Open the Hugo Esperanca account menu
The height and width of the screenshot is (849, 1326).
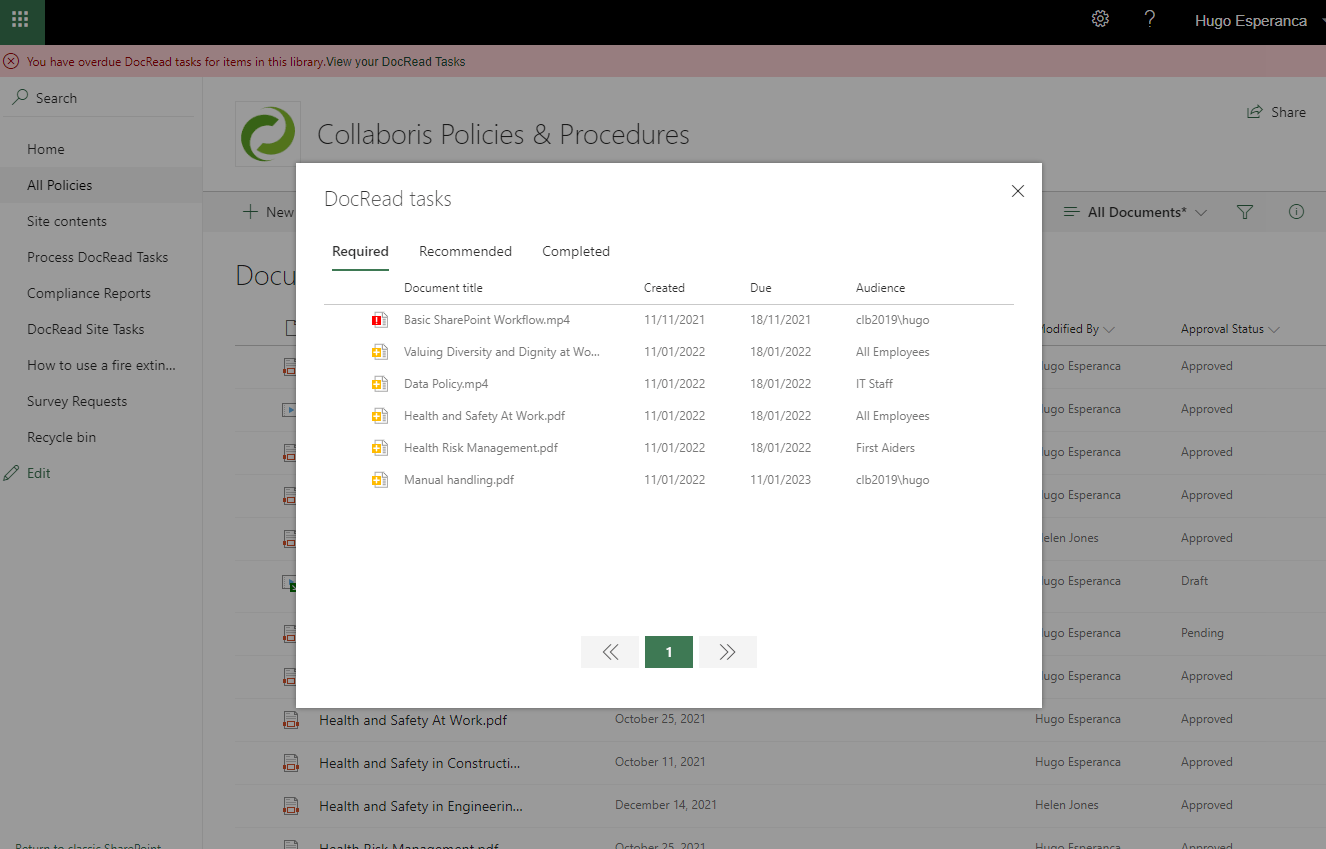click(x=1251, y=21)
